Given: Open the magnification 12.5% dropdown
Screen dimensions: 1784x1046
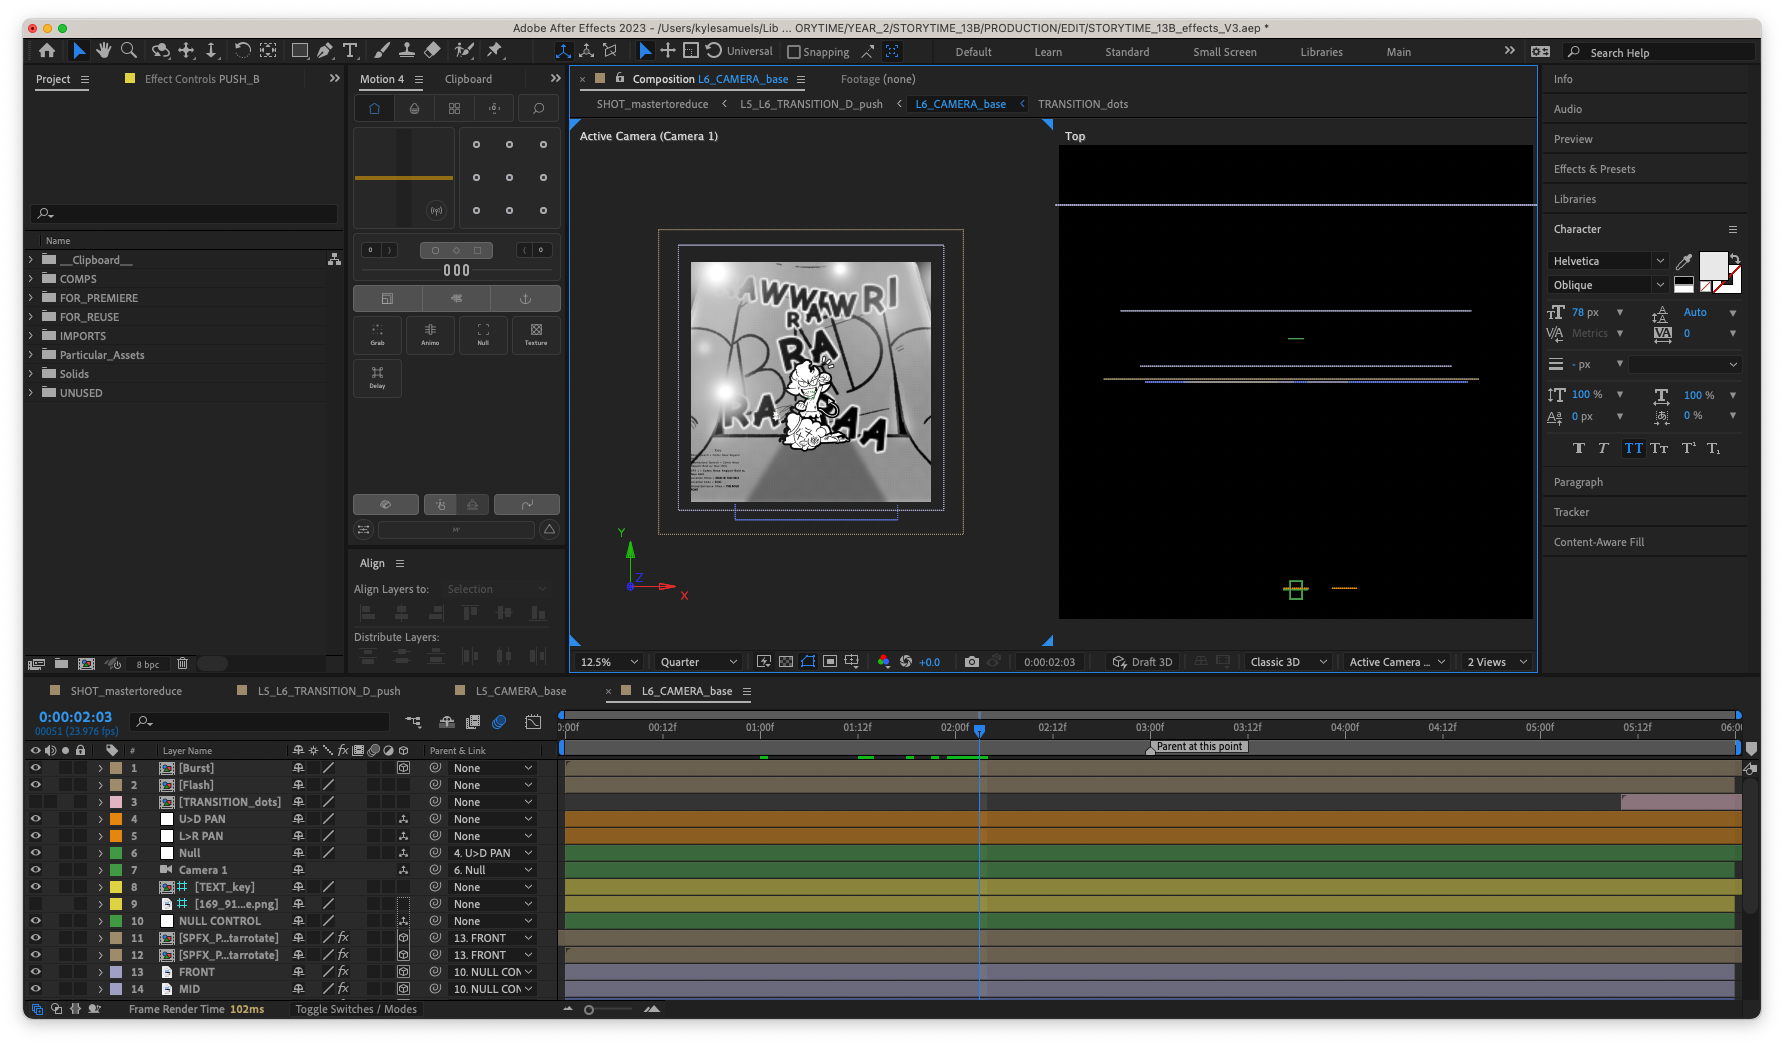Looking at the screenshot, I should point(609,662).
